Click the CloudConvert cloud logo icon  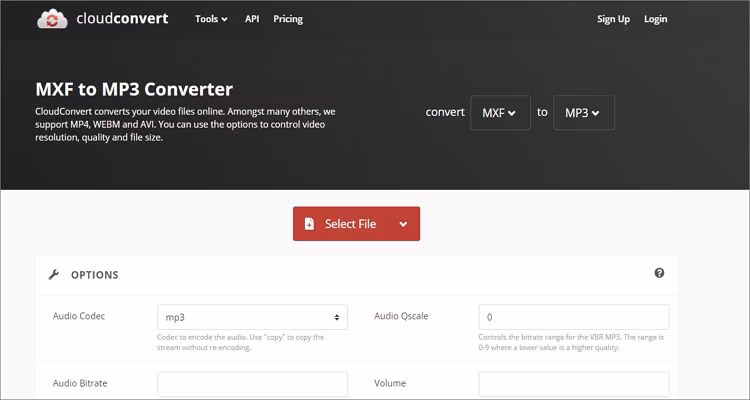click(52, 19)
